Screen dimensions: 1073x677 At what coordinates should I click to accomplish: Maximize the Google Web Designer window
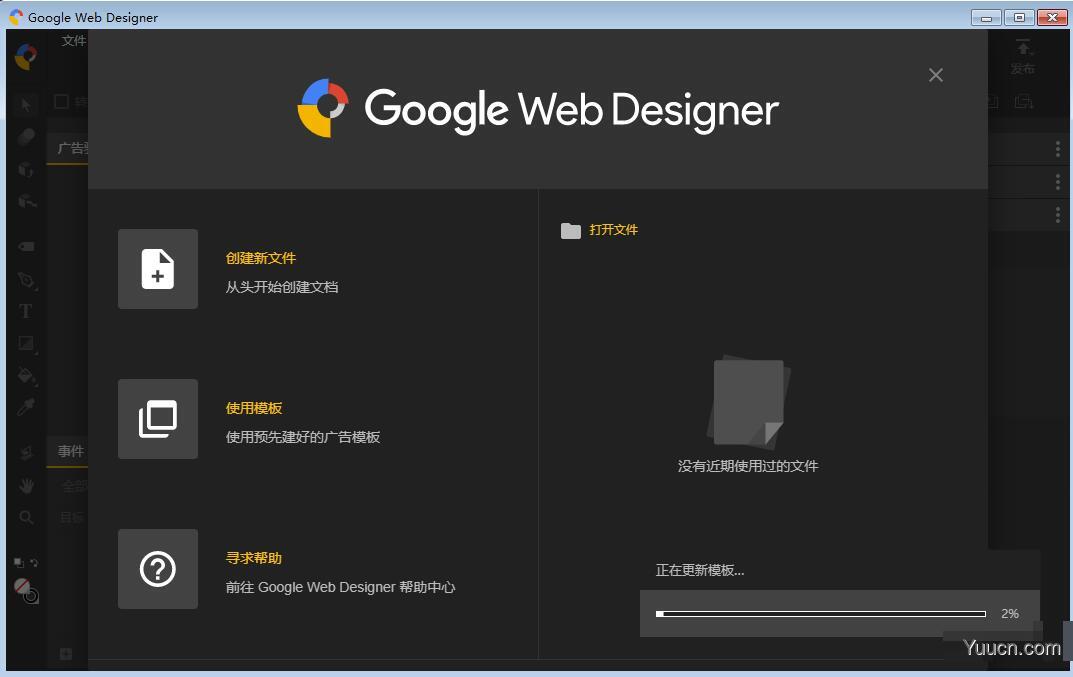click(1019, 17)
